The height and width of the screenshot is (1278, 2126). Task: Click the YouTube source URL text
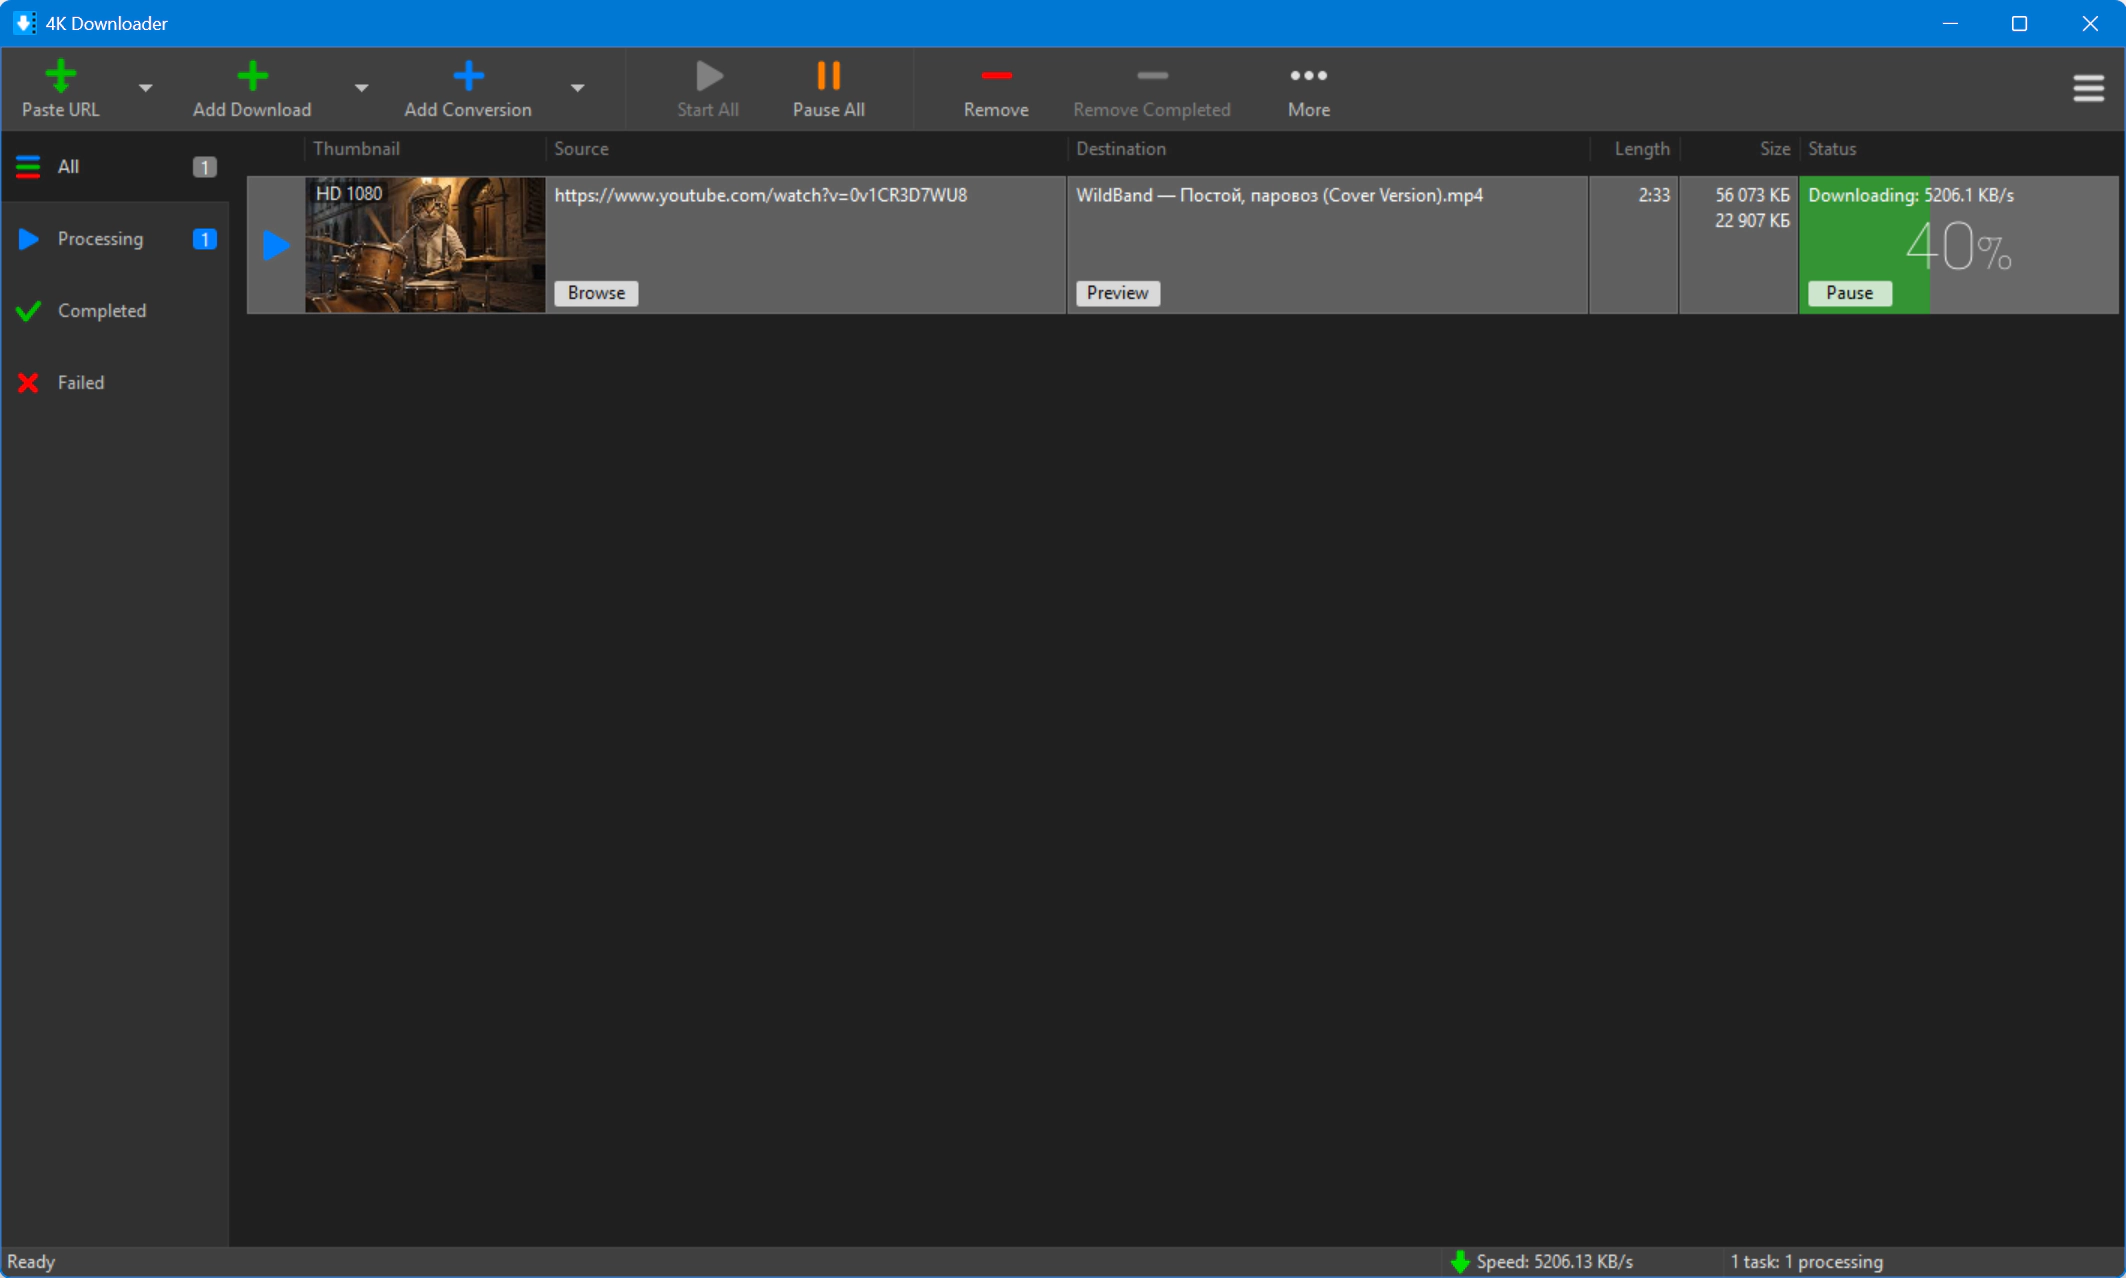click(760, 195)
